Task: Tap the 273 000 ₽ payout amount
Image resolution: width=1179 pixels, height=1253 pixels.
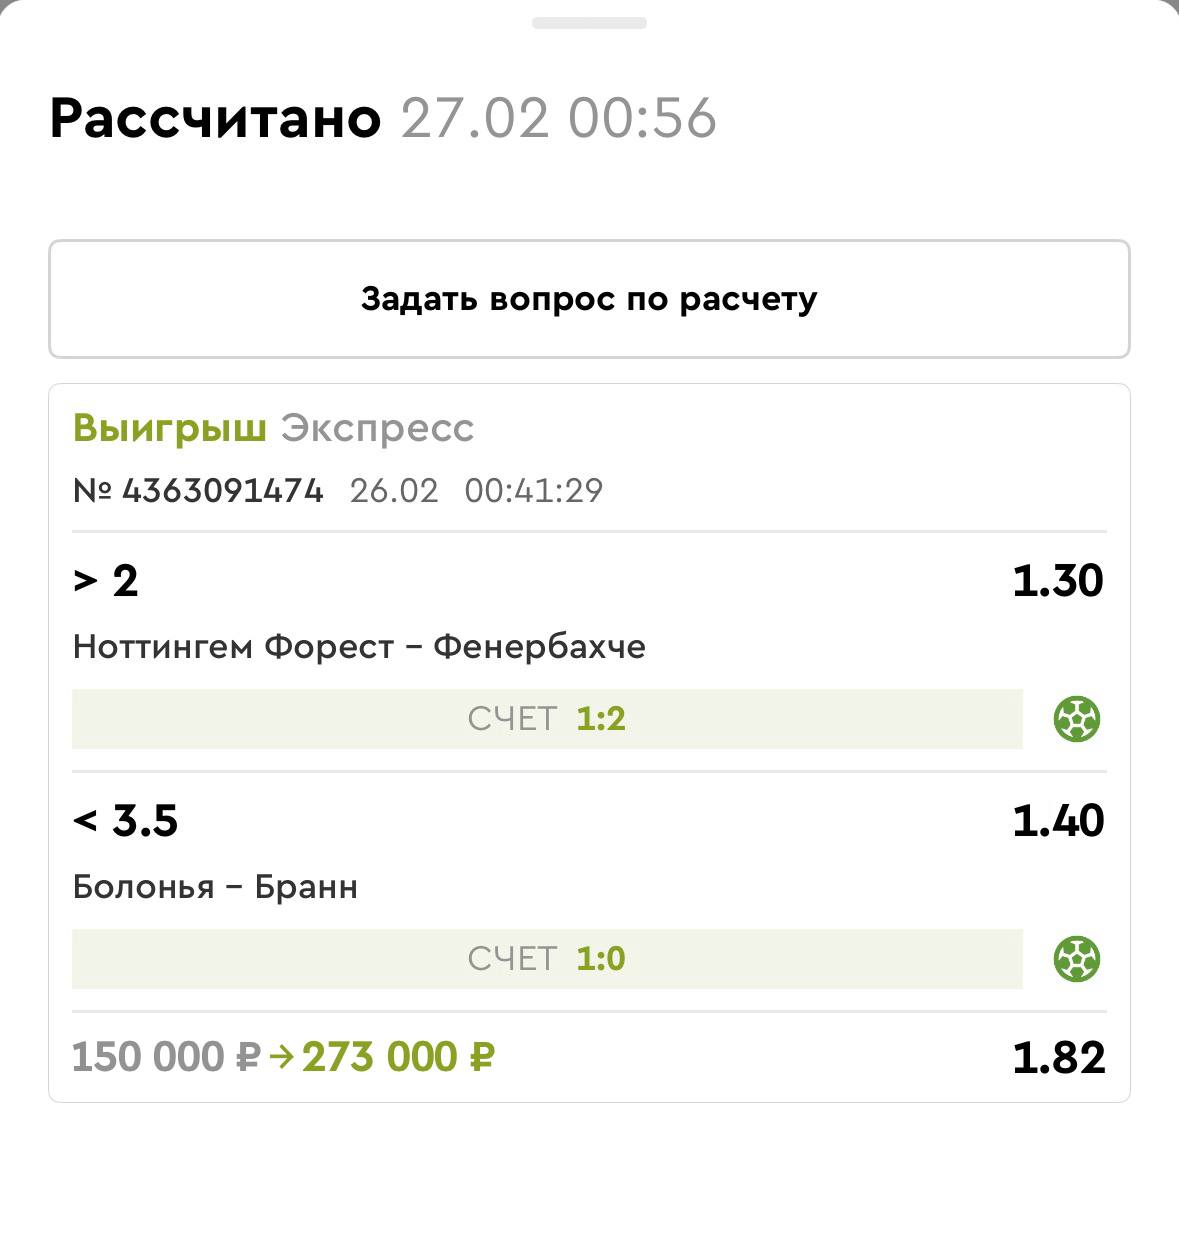Action: 398,1057
